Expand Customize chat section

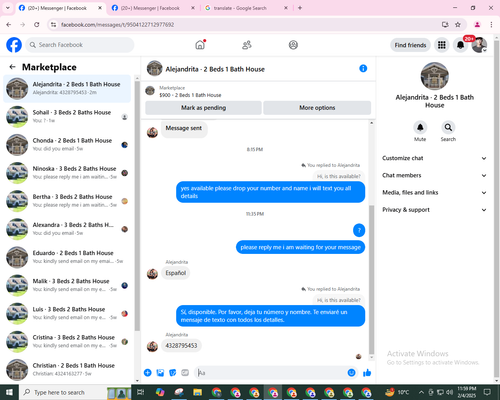[434, 158]
